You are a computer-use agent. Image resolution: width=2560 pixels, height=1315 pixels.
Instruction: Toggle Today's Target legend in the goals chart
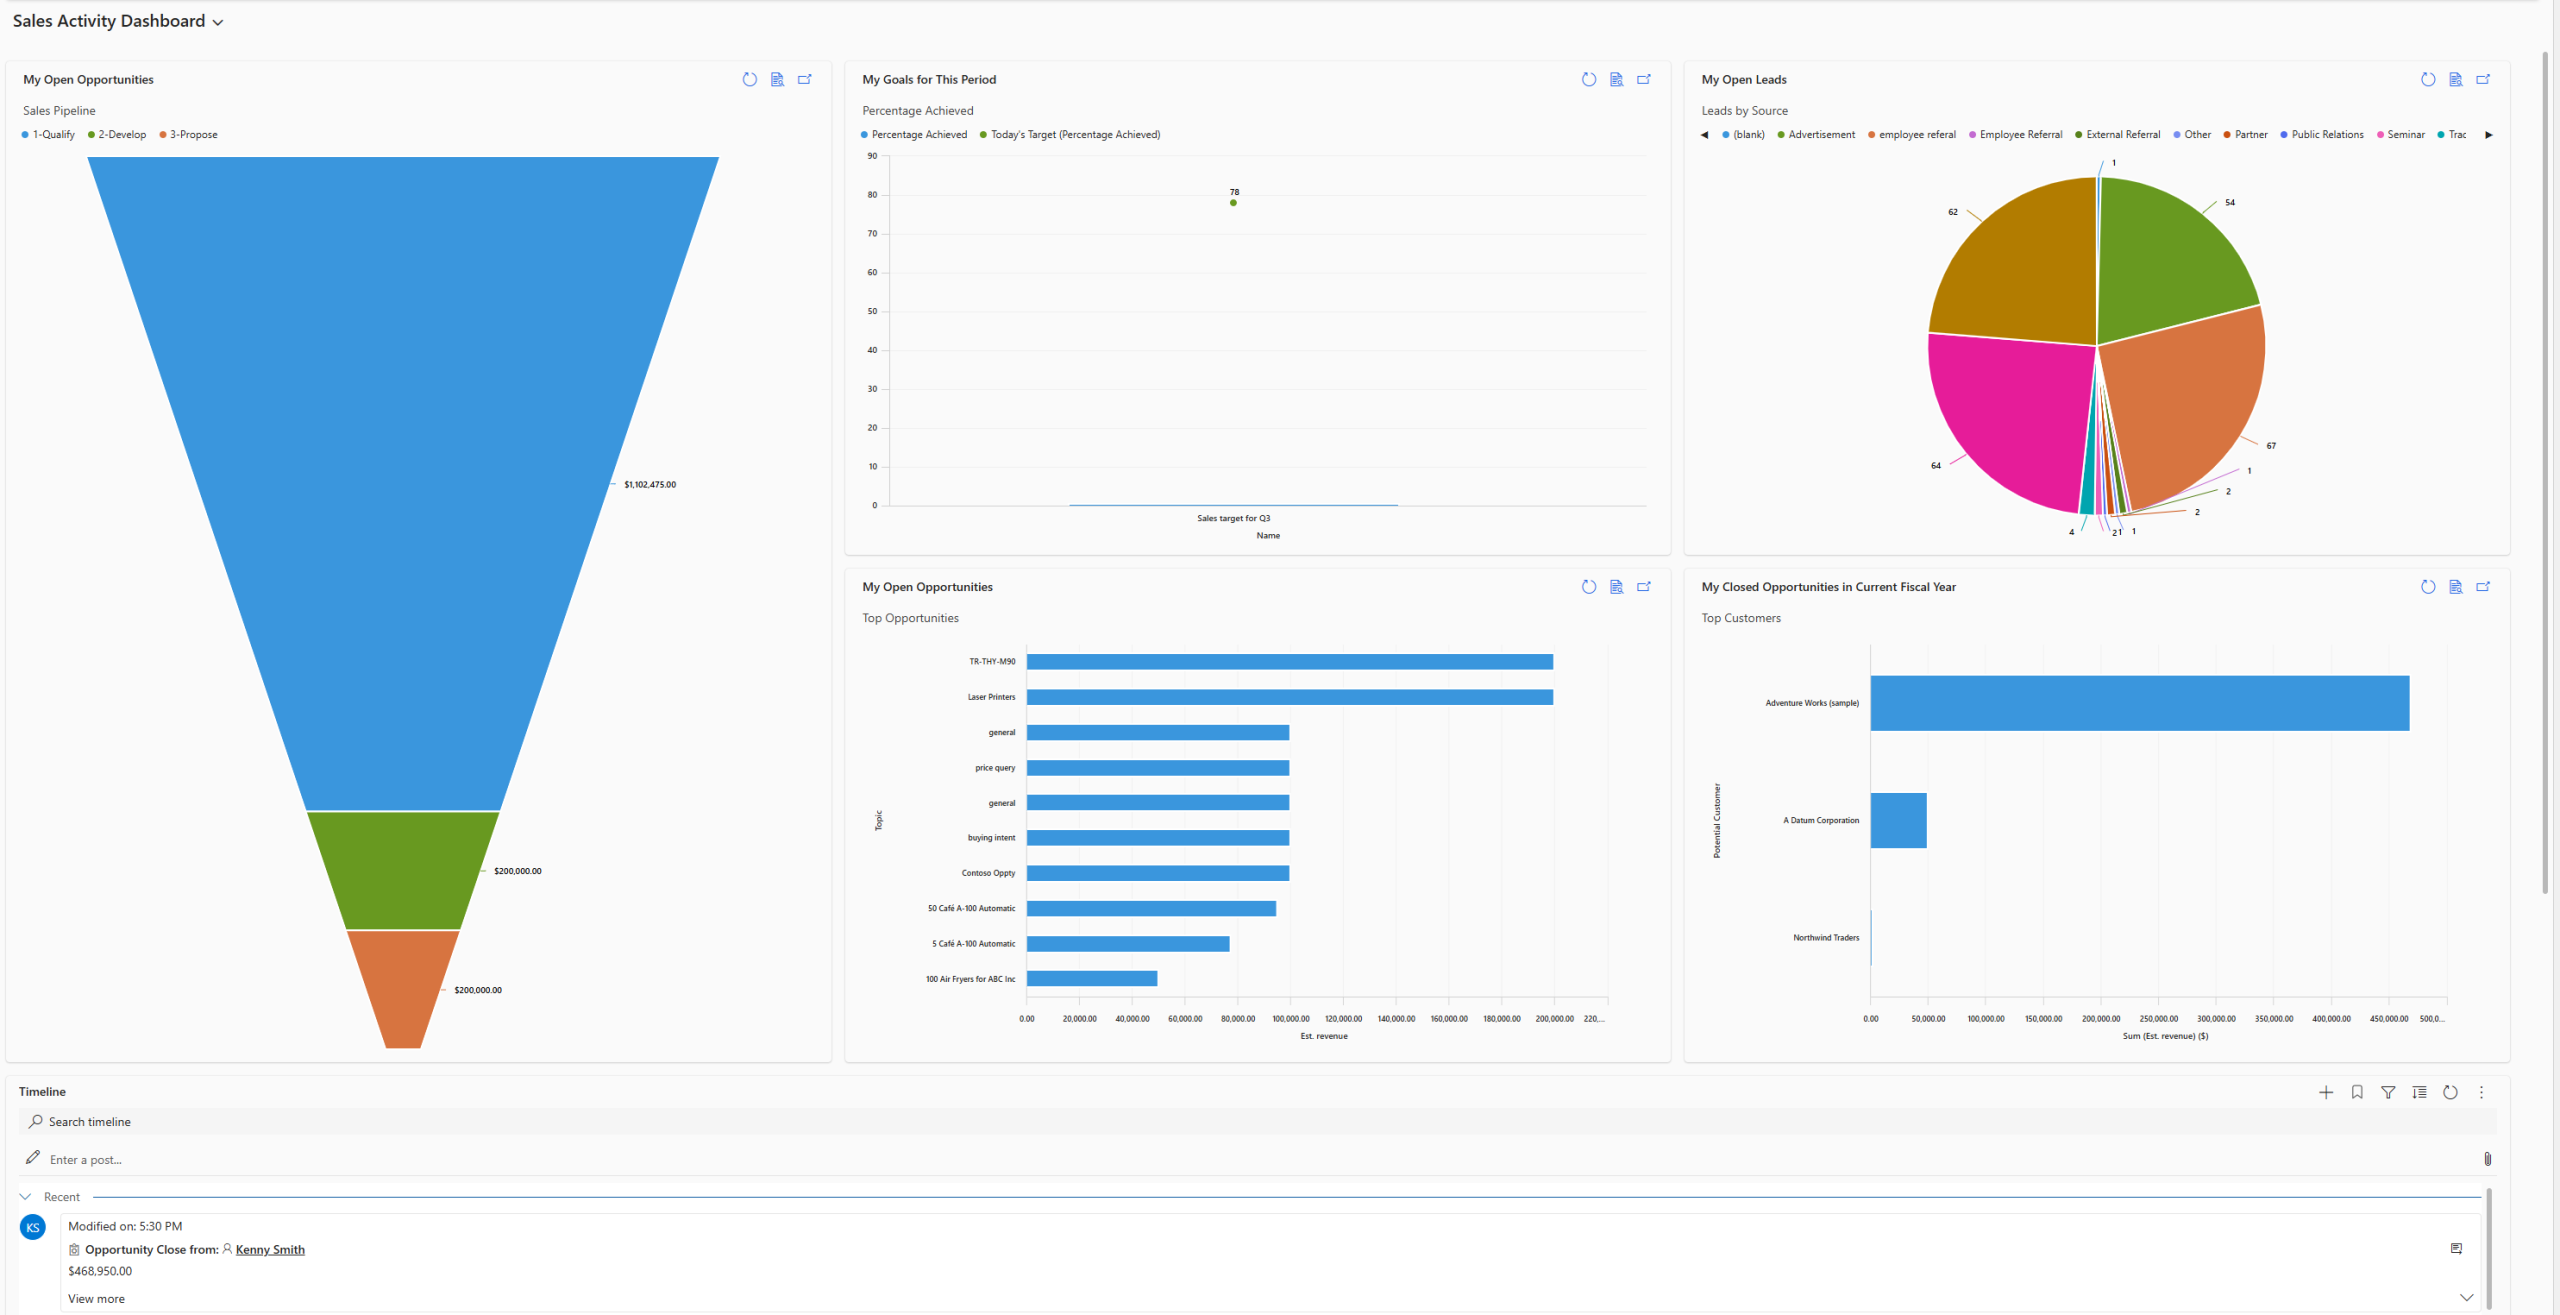tap(1070, 134)
